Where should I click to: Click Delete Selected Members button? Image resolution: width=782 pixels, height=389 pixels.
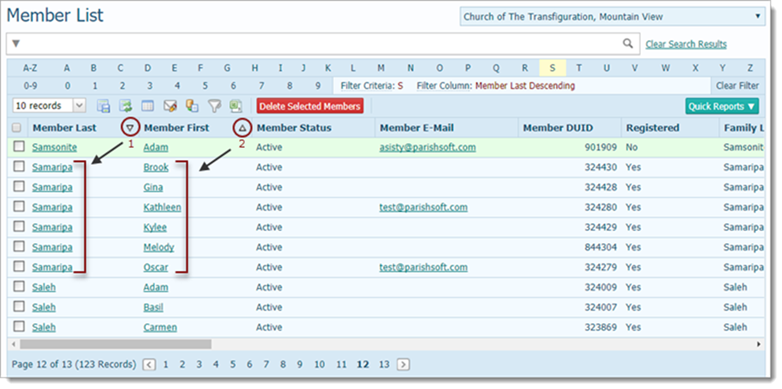(x=310, y=106)
